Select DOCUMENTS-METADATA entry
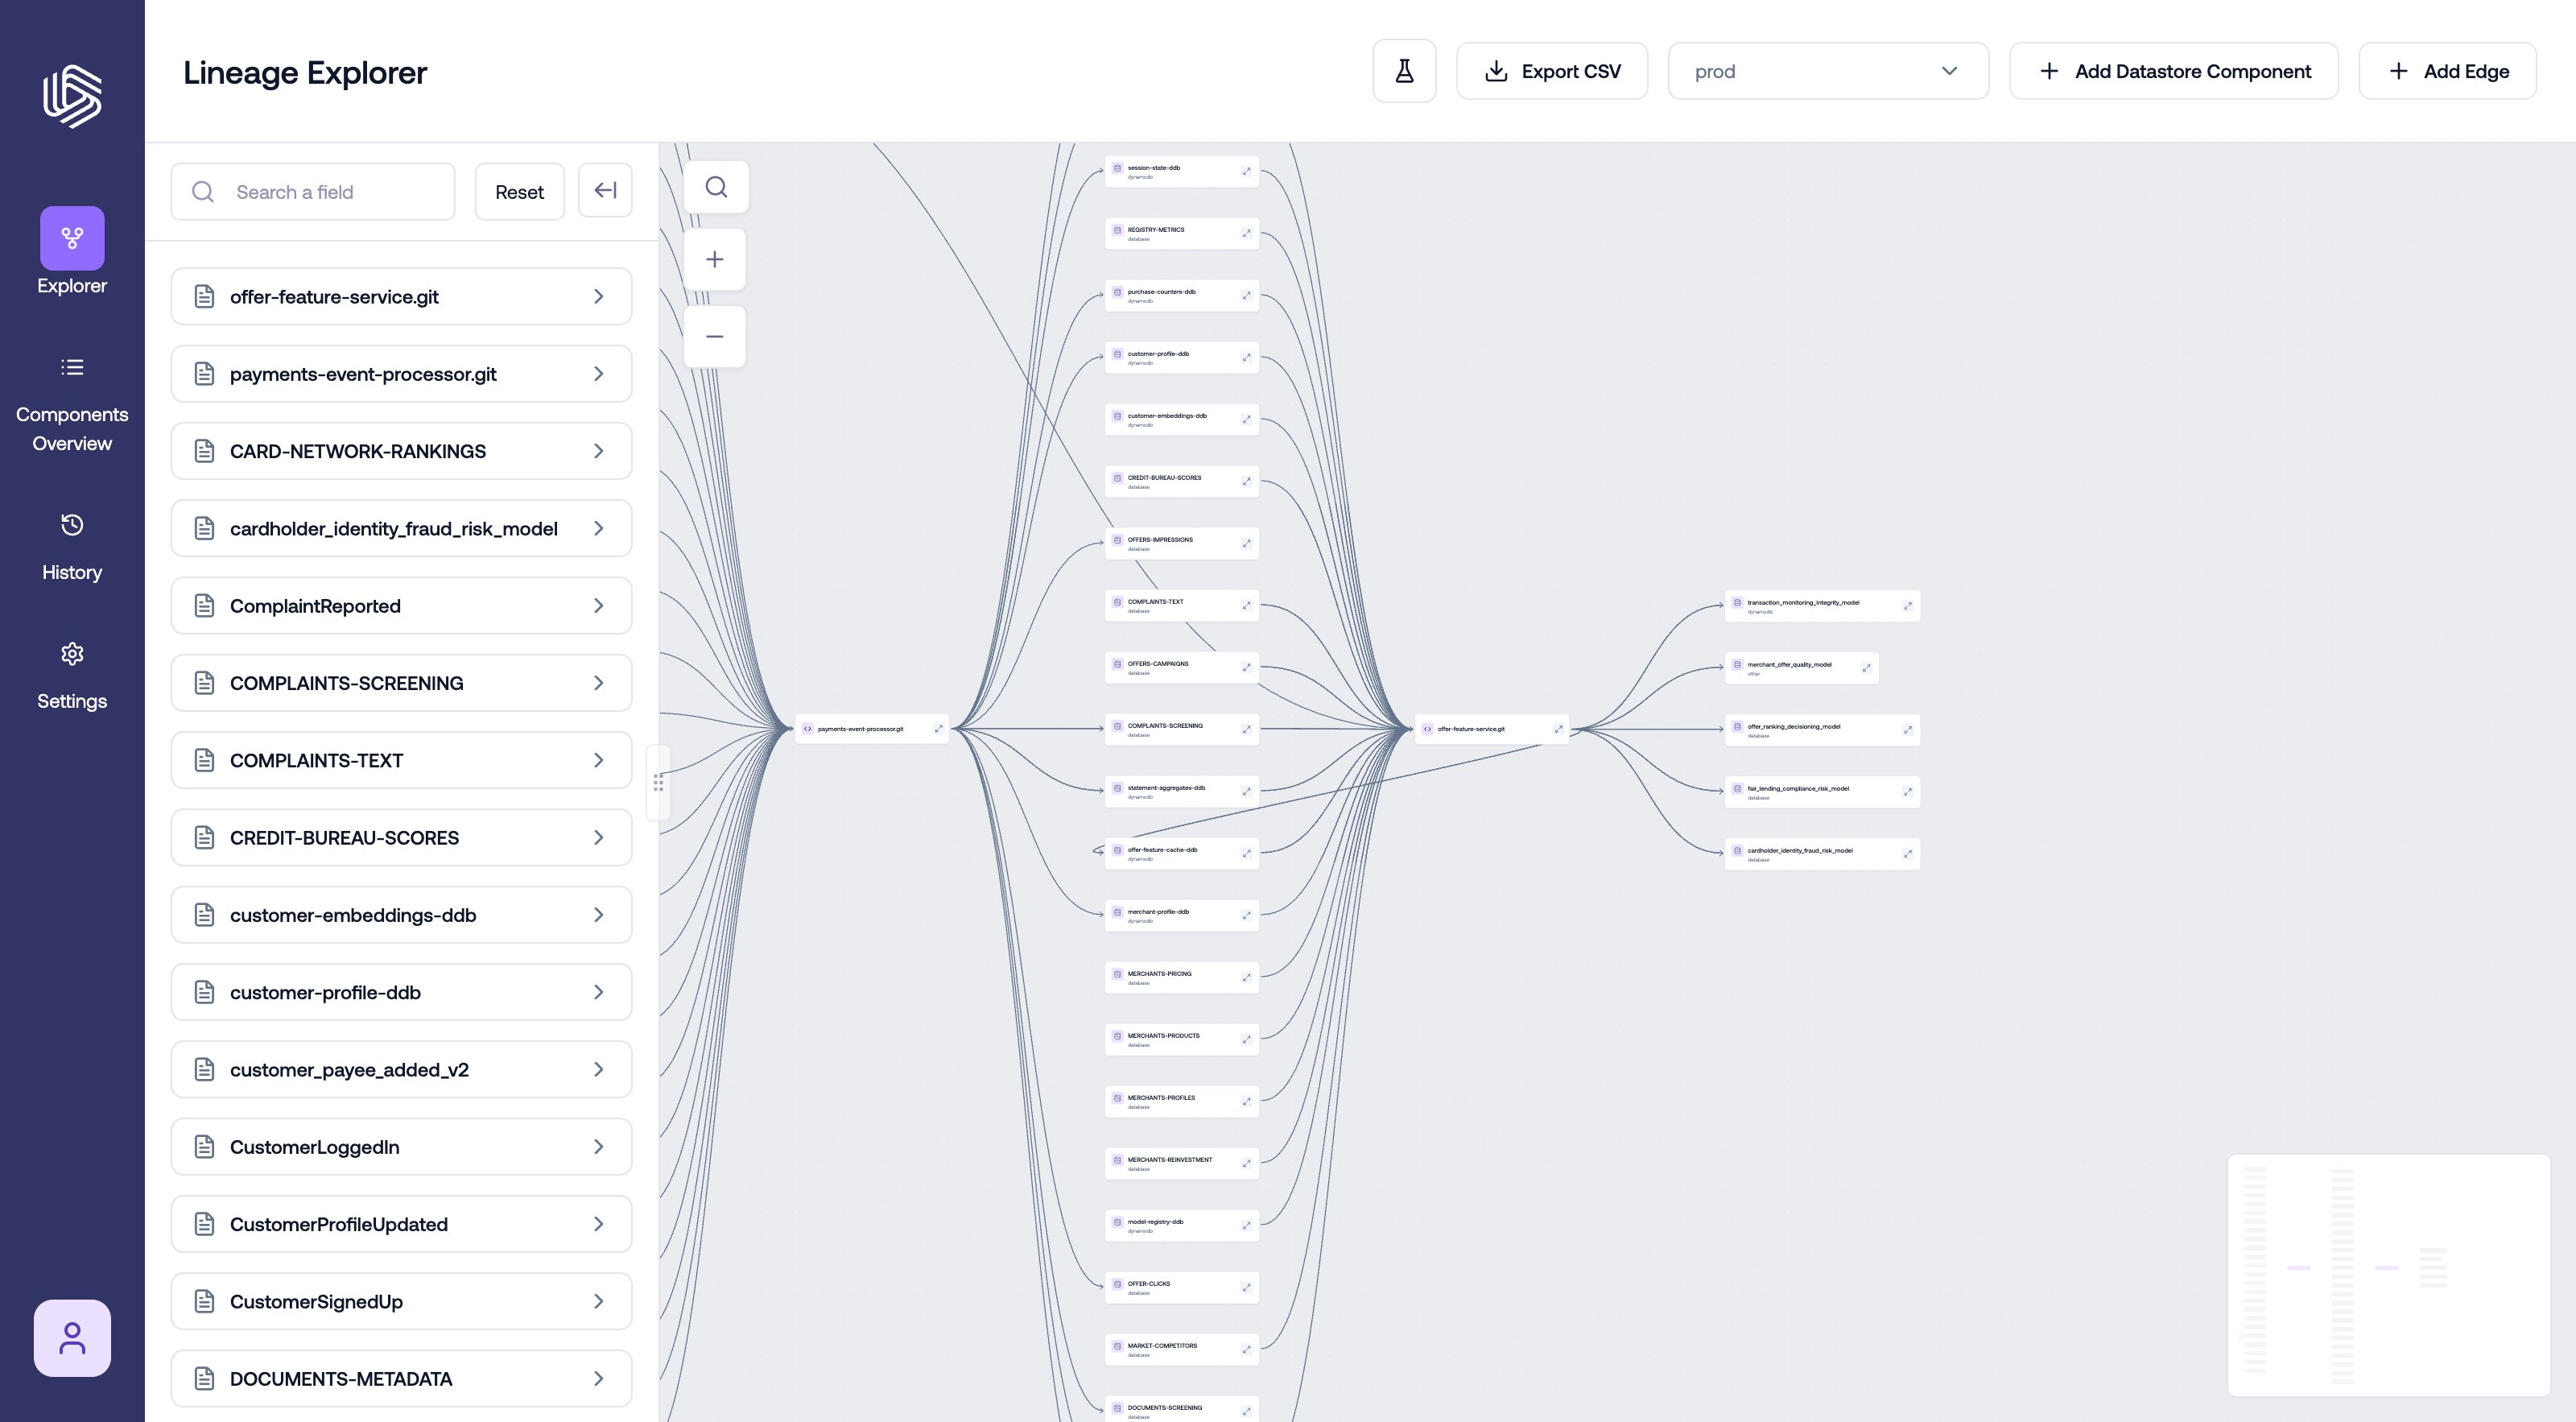2576x1422 pixels. click(x=401, y=1379)
